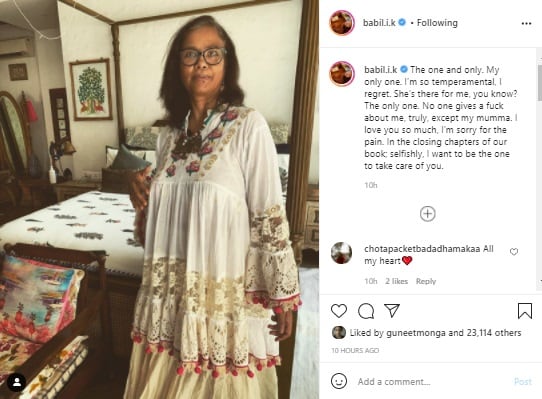The image size is (542, 399).
Task: View the comment's 2 likes
Action: [396, 281]
